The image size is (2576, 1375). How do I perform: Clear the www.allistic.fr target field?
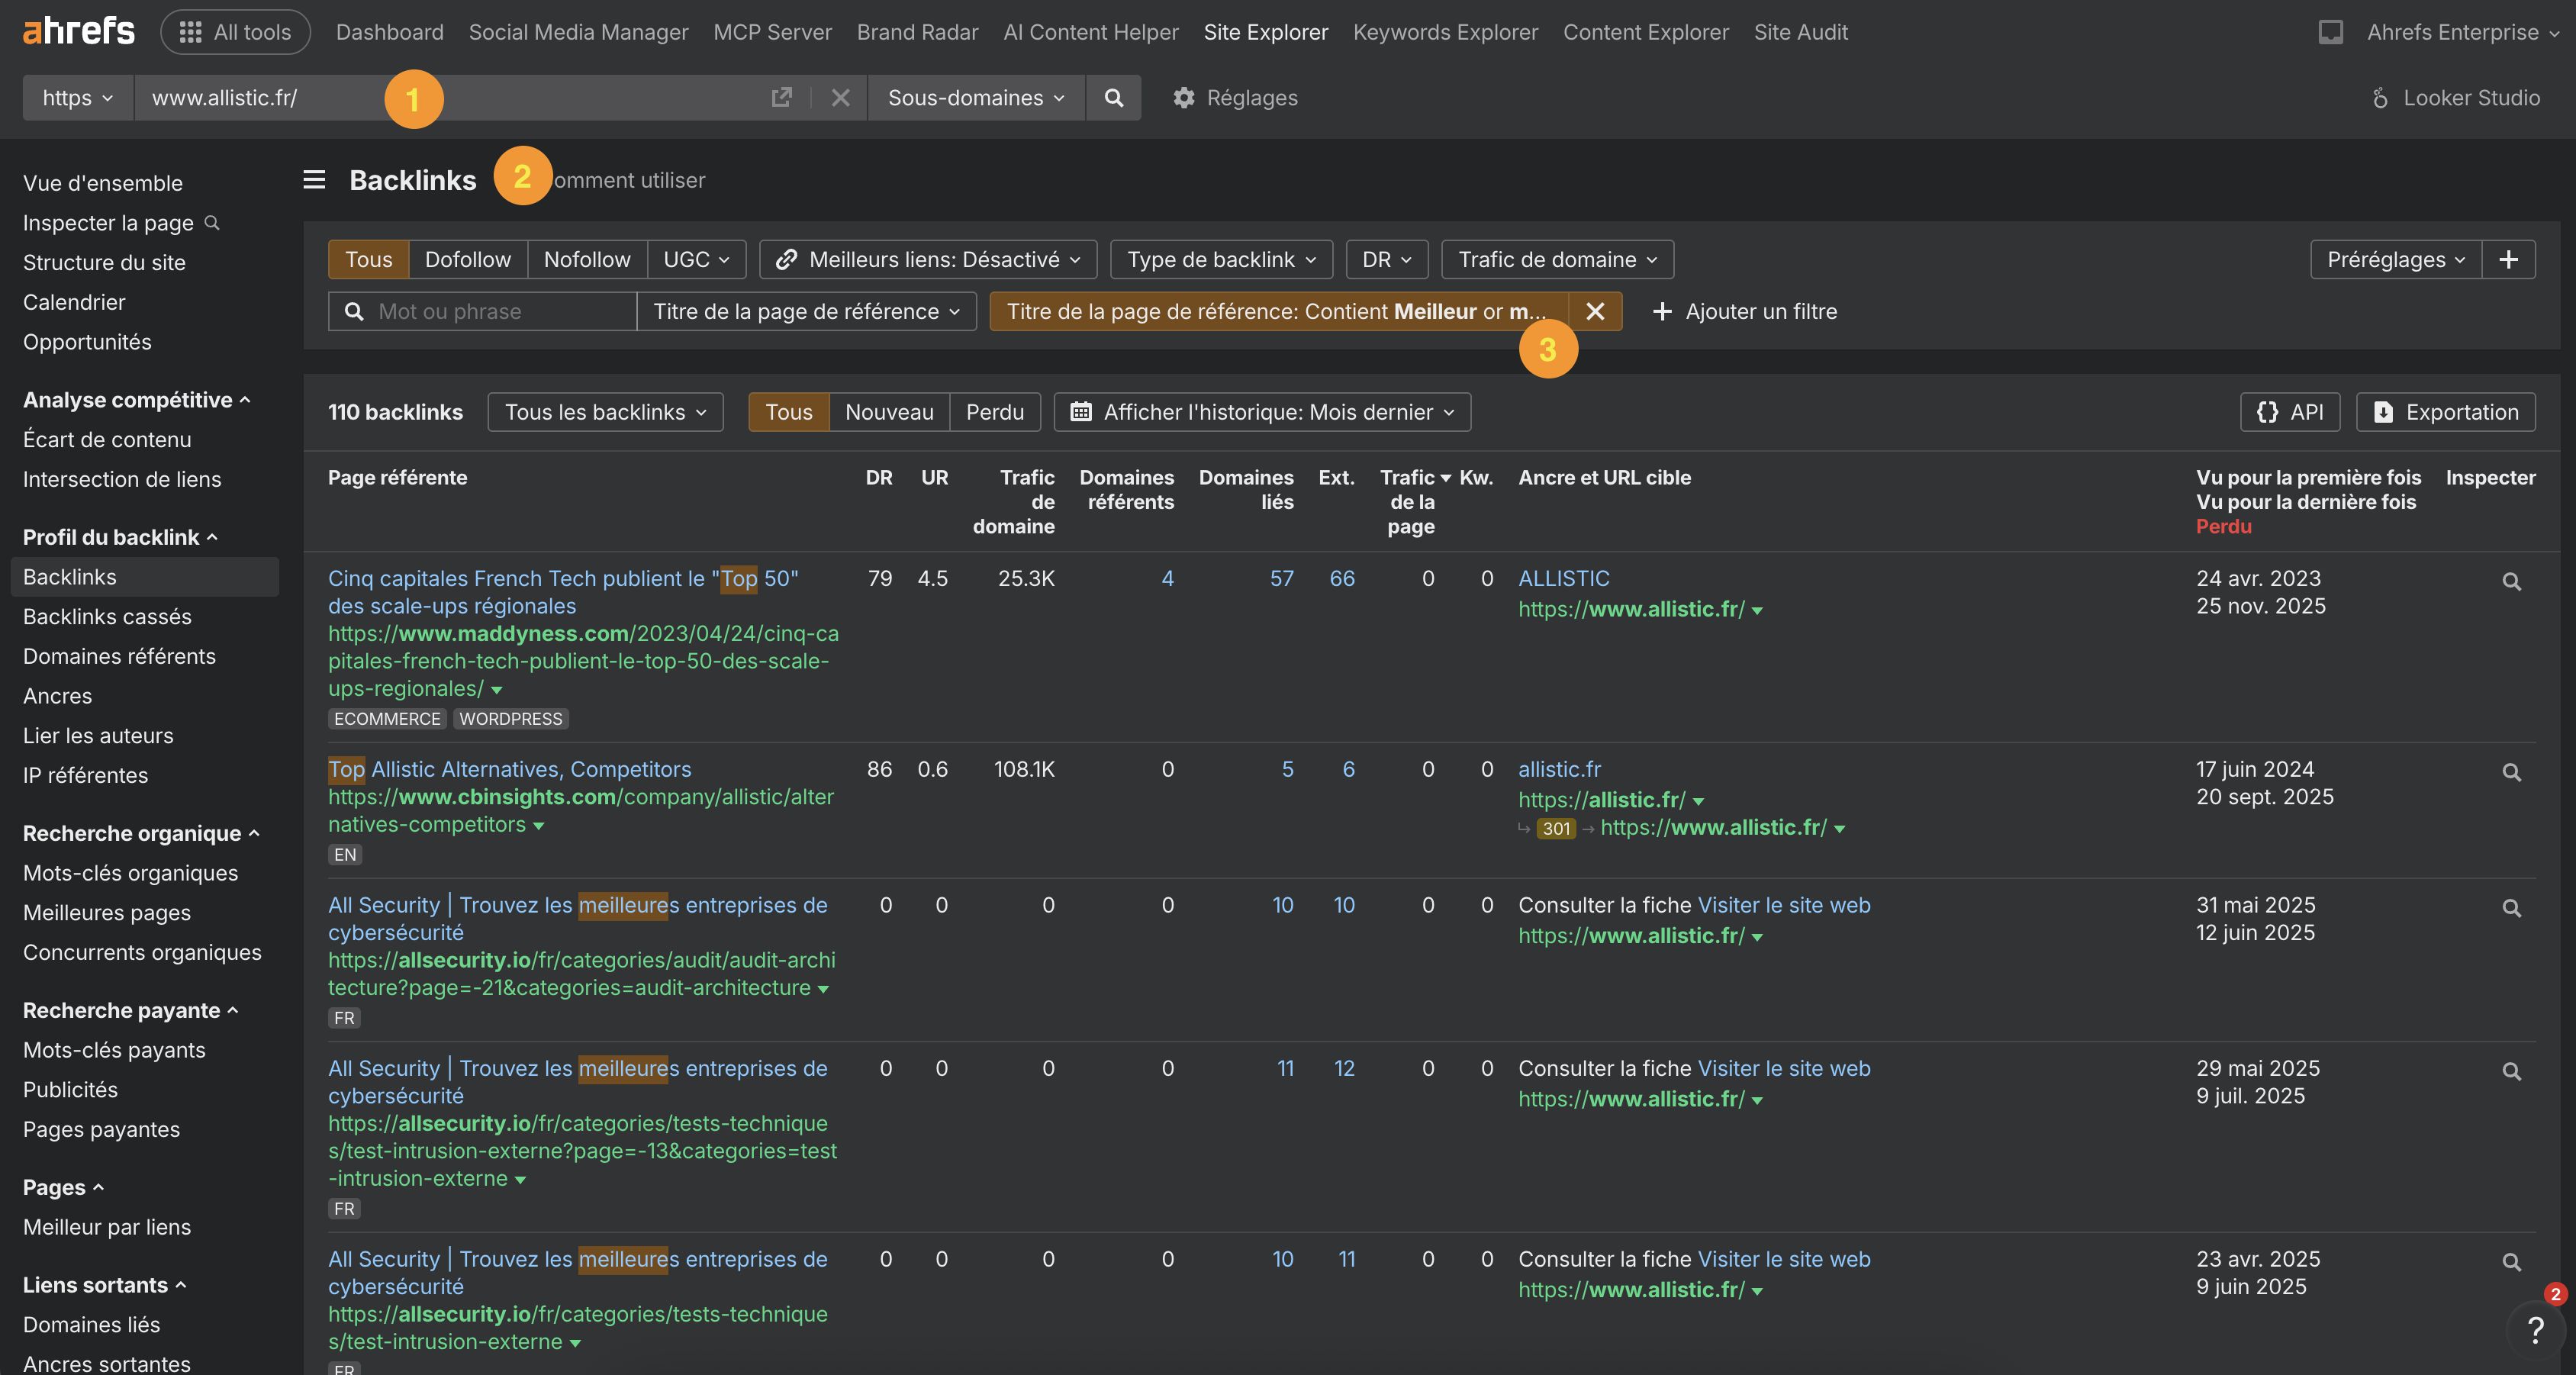(840, 97)
